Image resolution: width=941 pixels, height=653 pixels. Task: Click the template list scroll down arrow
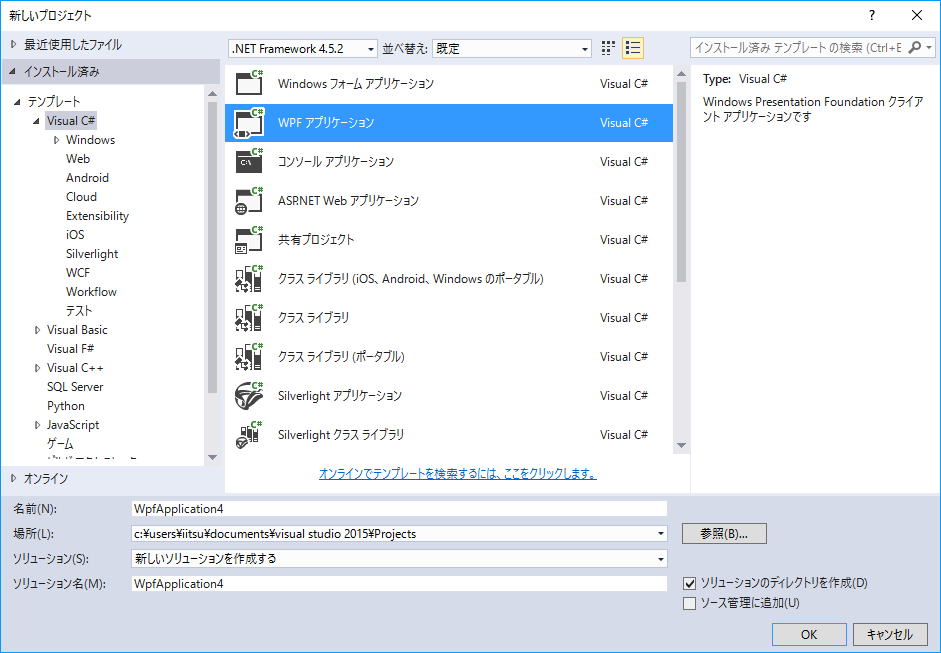681,445
